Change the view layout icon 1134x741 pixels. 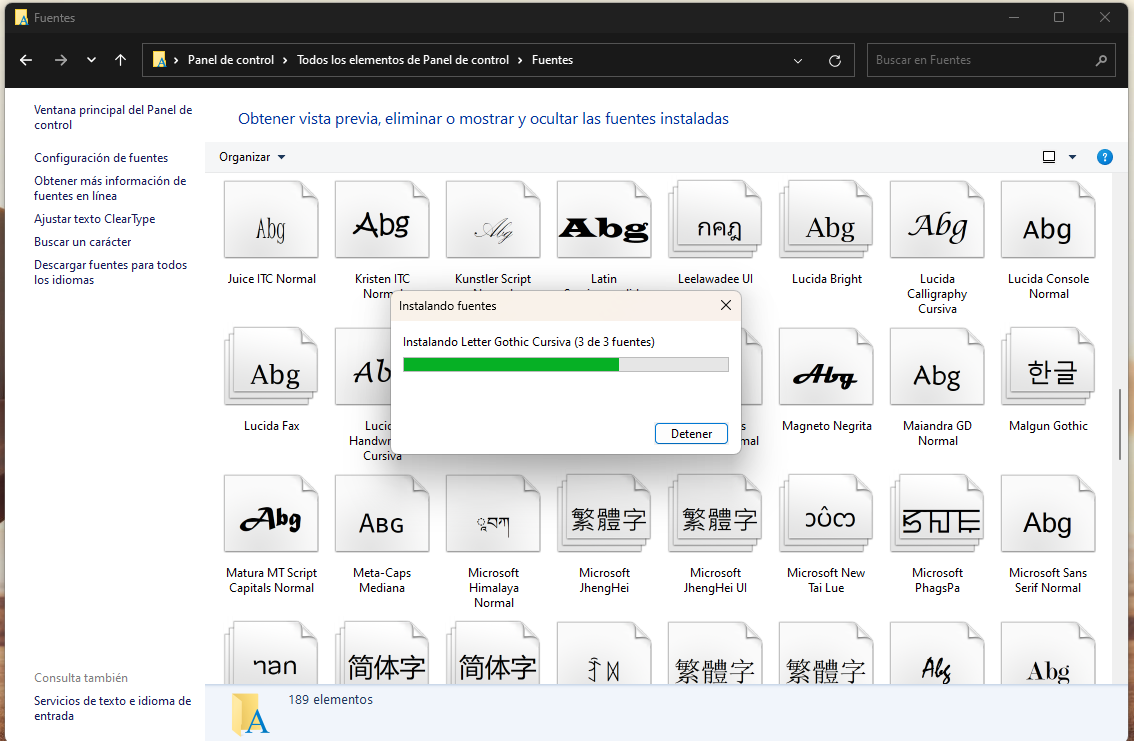[1049, 157]
